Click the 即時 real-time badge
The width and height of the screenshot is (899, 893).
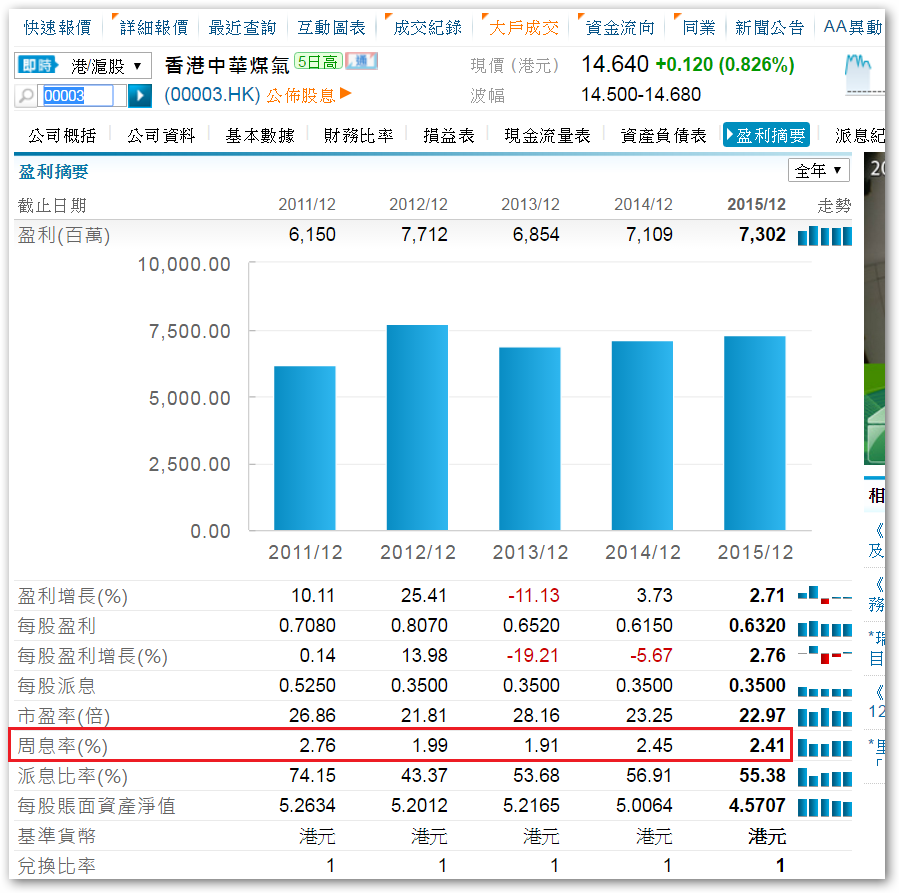coord(38,66)
